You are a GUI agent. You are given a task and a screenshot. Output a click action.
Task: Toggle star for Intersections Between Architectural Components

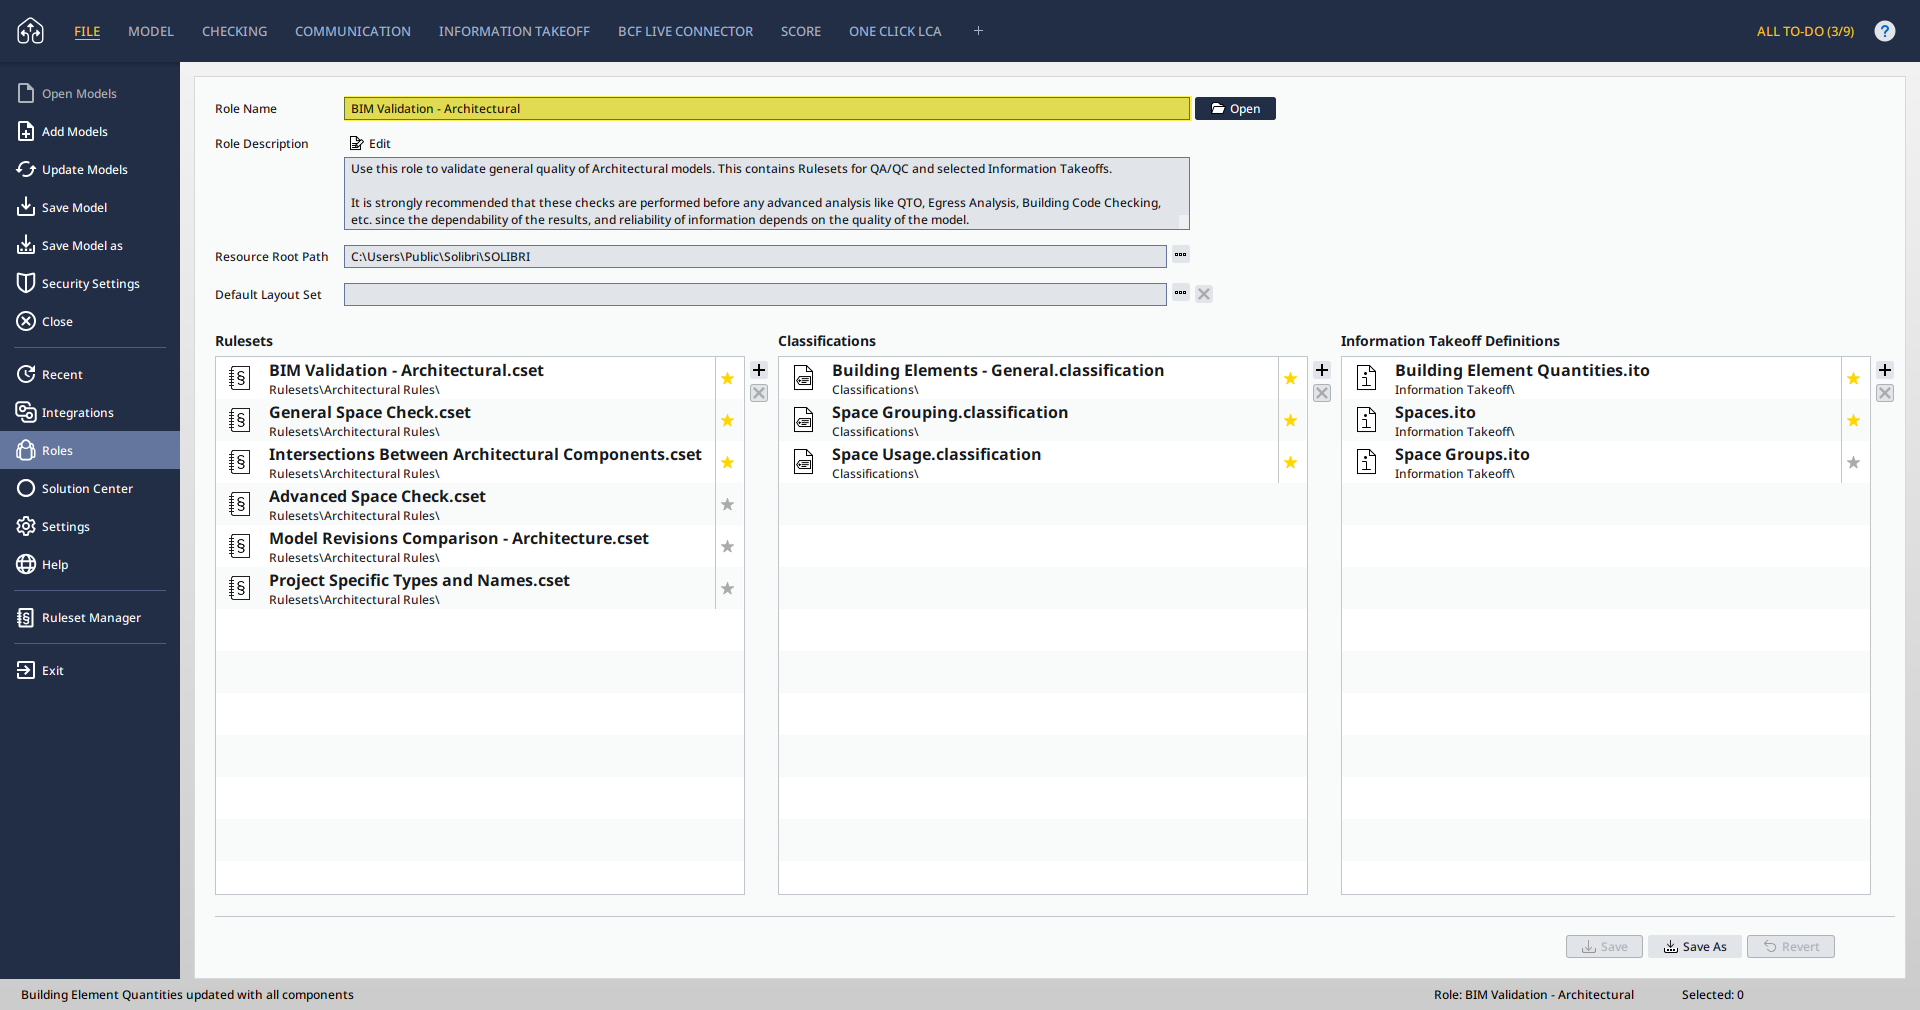[728, 462]
